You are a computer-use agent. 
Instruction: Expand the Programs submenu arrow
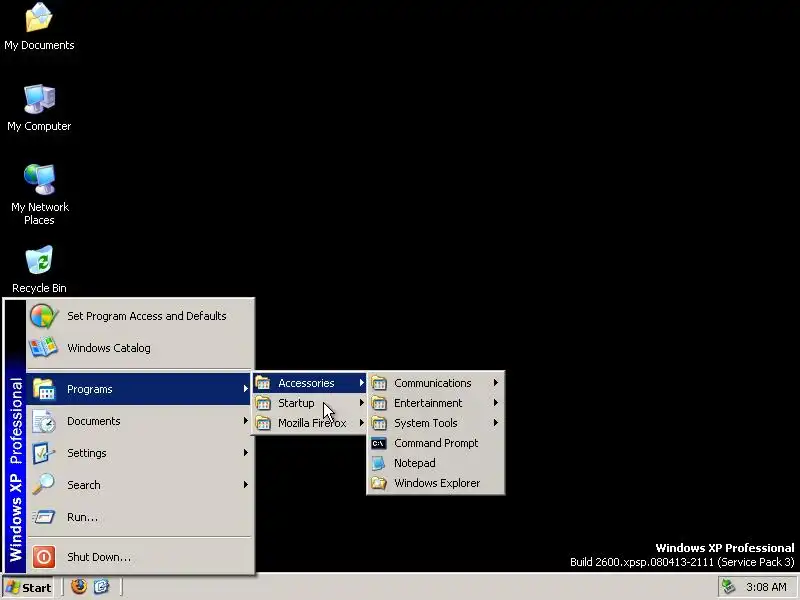tap(245, 389)
